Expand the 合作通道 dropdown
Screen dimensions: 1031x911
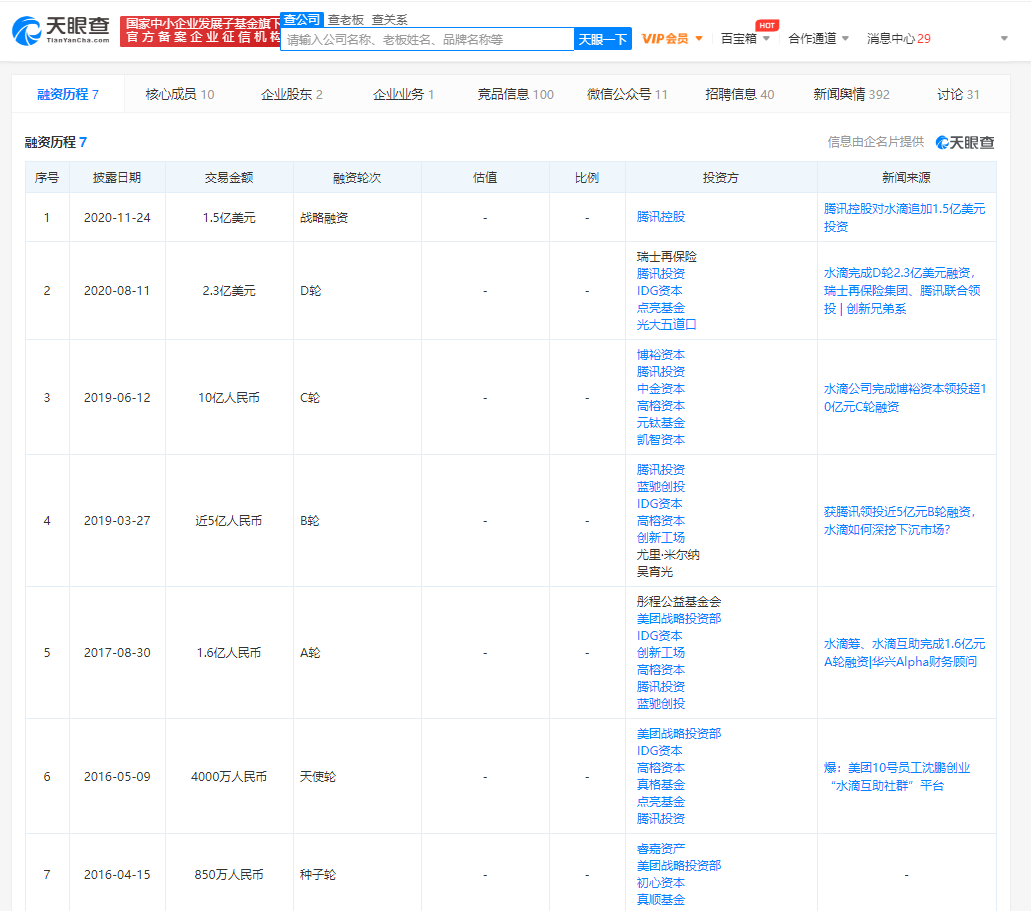point(818,39)
